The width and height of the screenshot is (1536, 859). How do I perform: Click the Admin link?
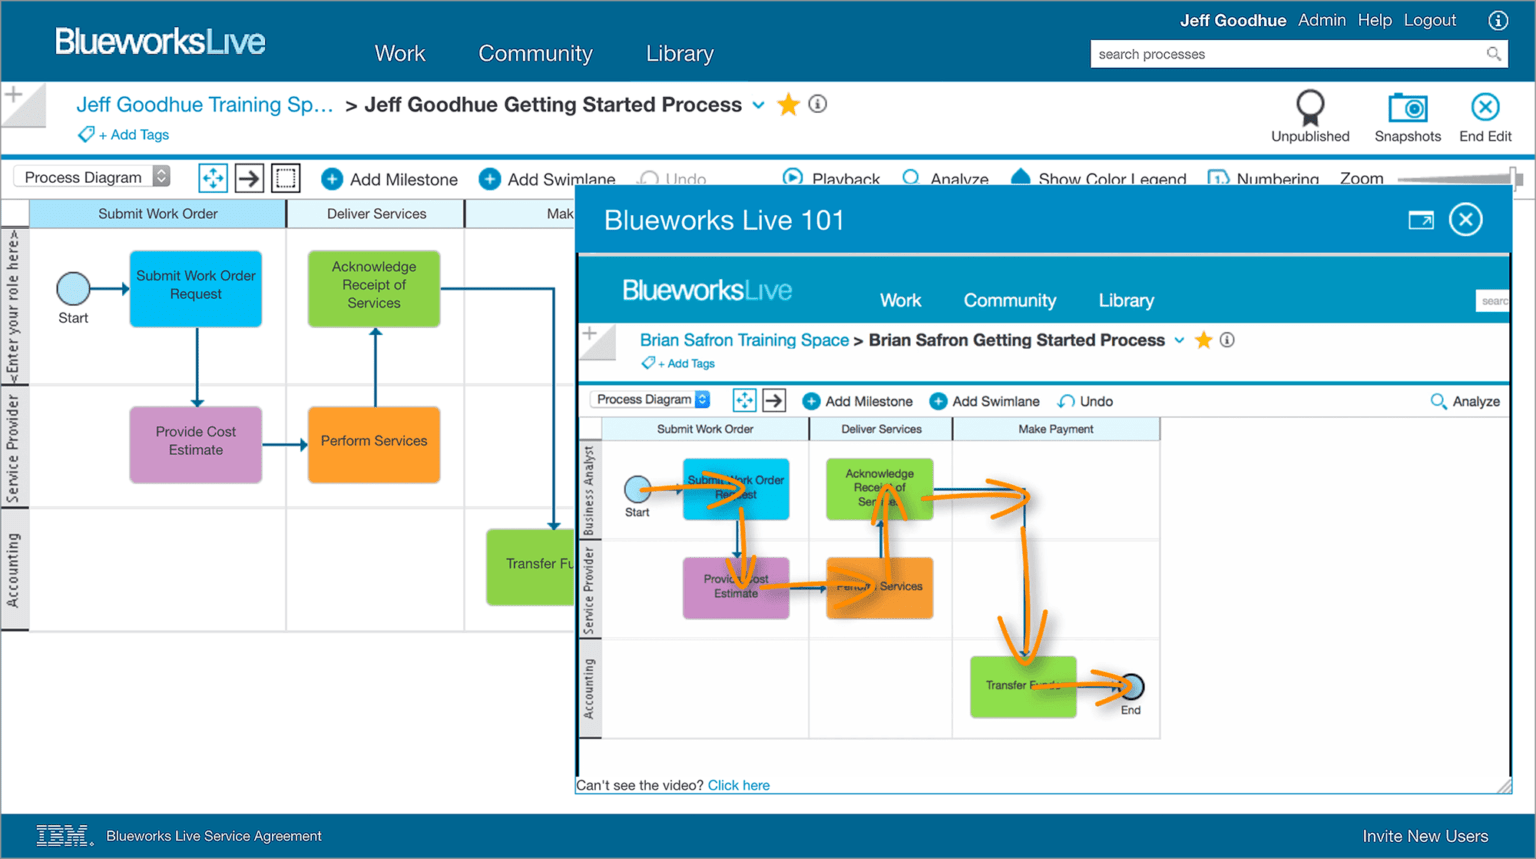point(1322,20)
